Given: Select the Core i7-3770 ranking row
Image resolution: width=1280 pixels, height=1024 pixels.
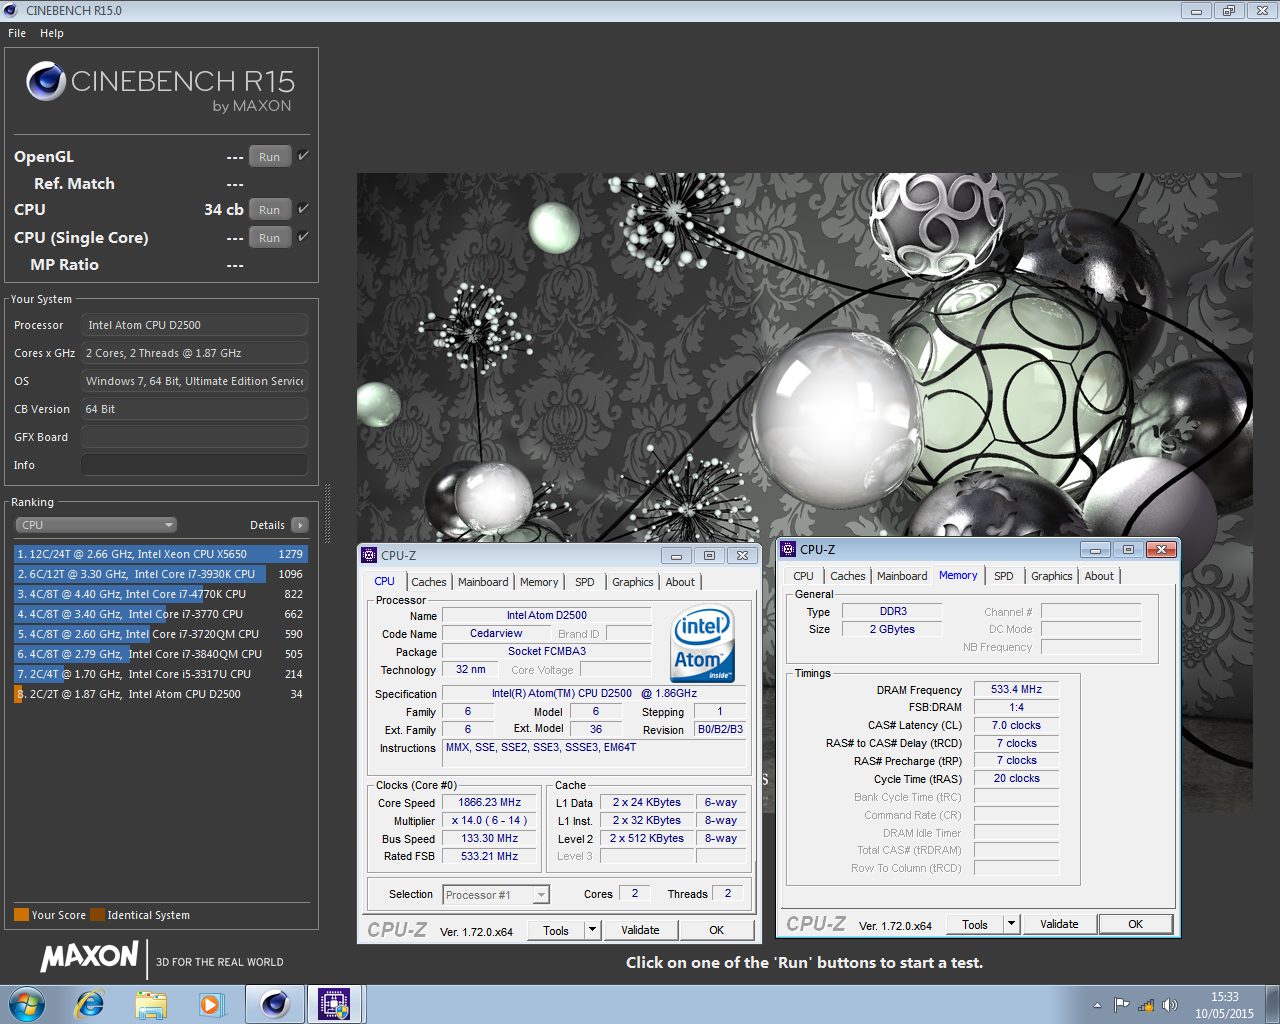Looking at the screenshot, I should pos(160,614).
